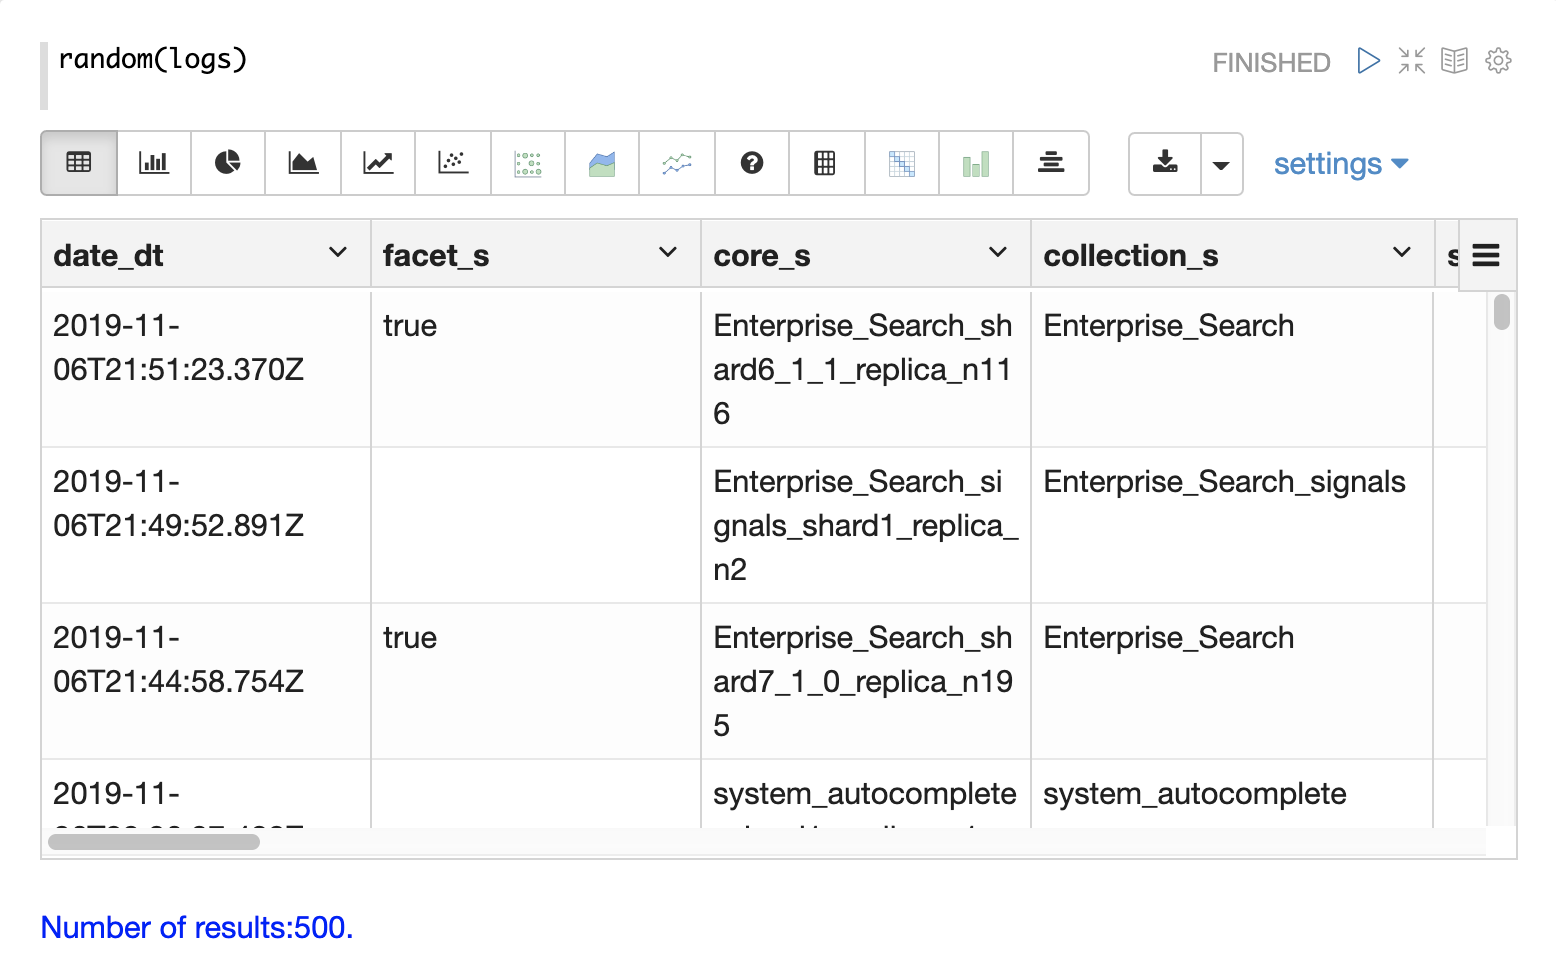This screenshot has height=968, width=1556.
Task: Open the settings link
Action: pos(1340,164)
